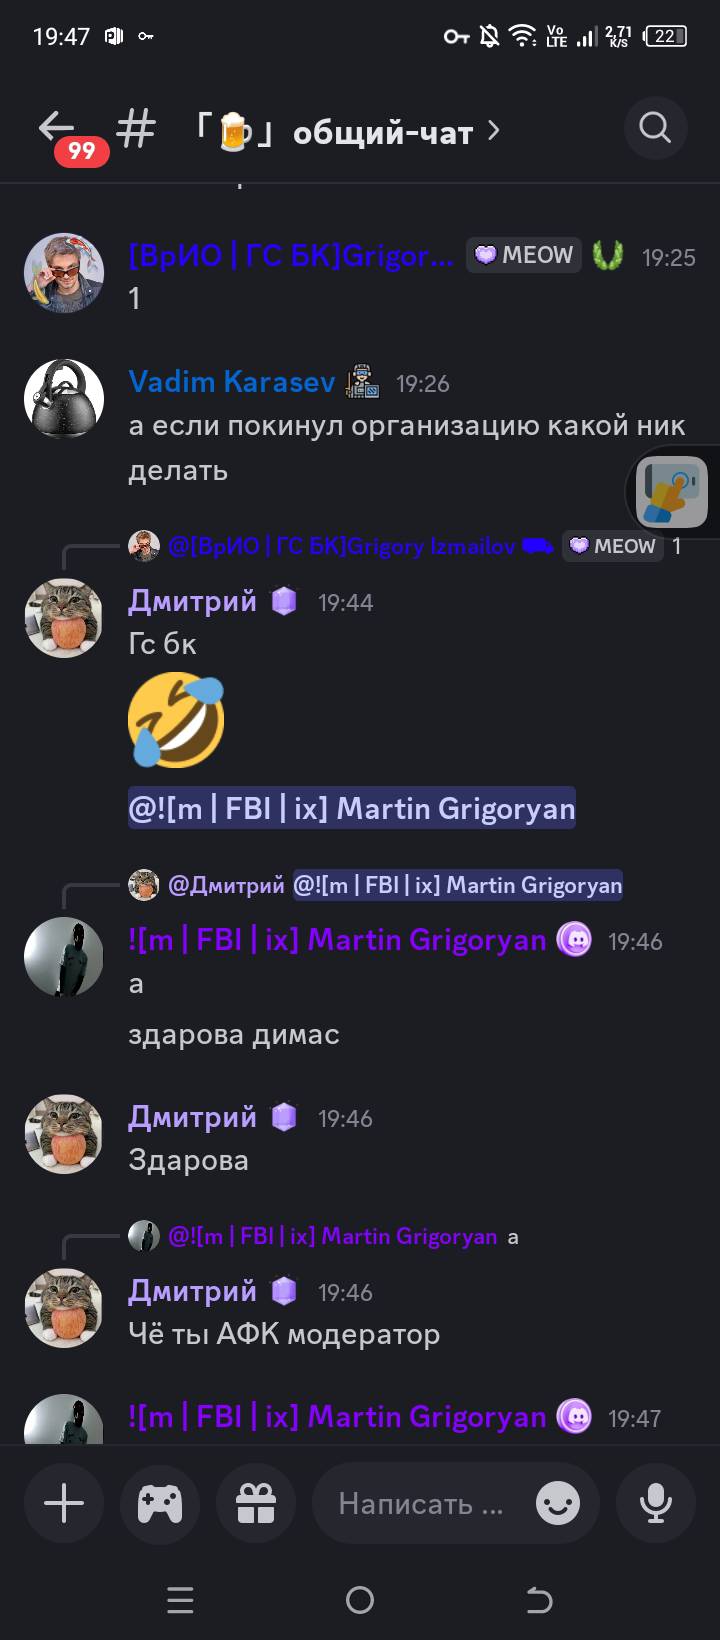Open the game controller apps icon
Screen dimensions: 720x1640
(160, 1503)
